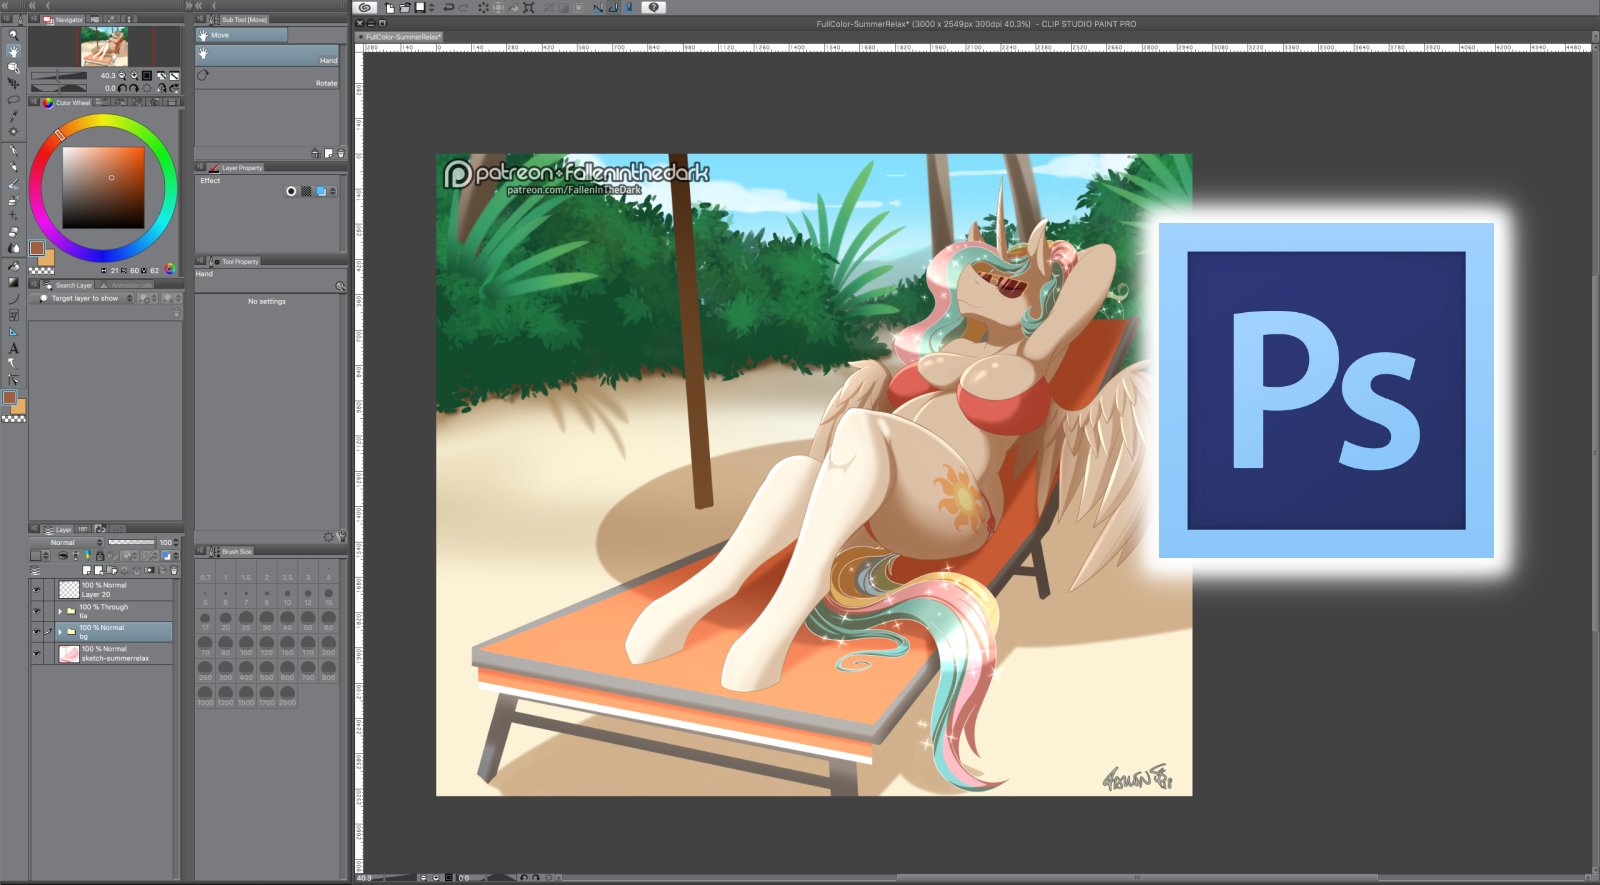Screen dimensions: 1600x885
Task: Select the Ruler tool
Action: coord(13,332)
